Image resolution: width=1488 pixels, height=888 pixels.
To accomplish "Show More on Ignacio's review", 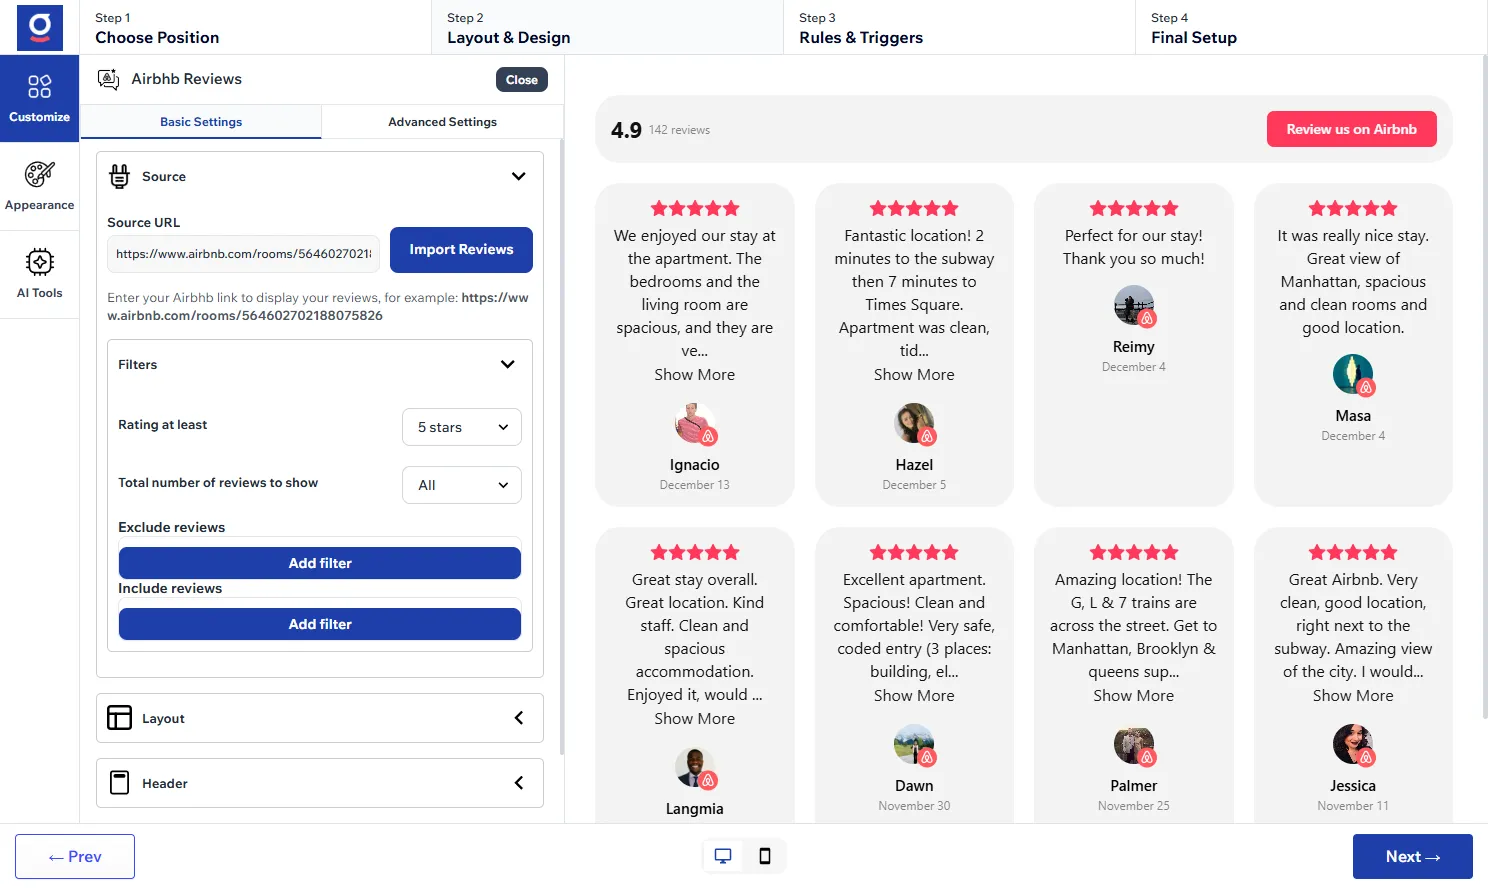I will [x=695, y=374].
